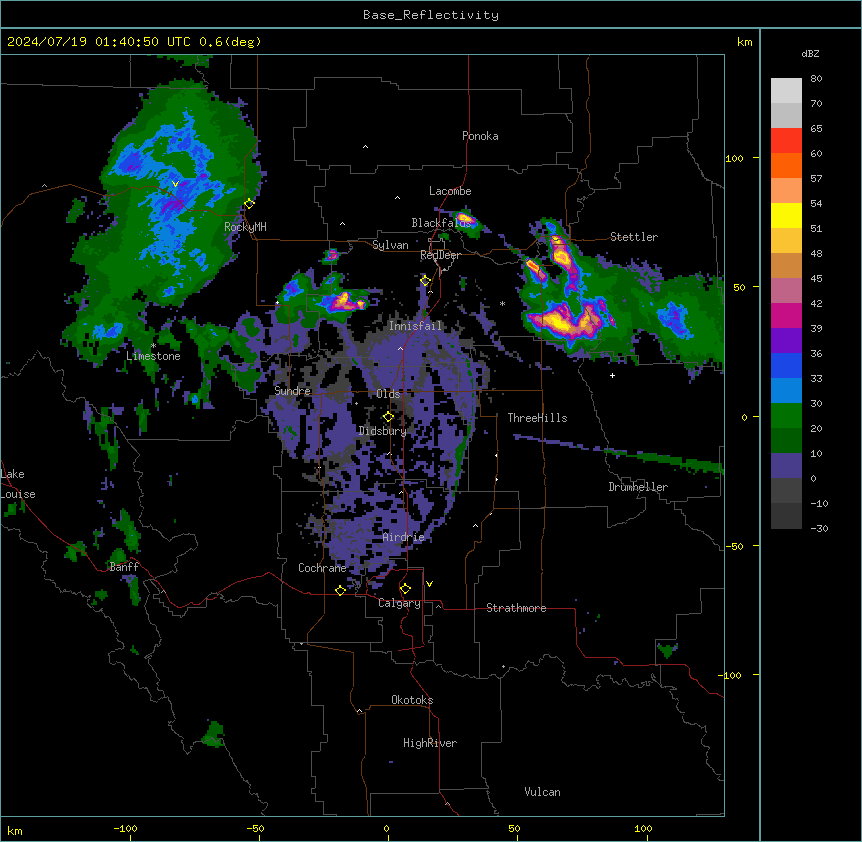This screenshot has width=862, height=842.
Task: Select the green 20-30 dBZ legend swatch
Action: 786,416
